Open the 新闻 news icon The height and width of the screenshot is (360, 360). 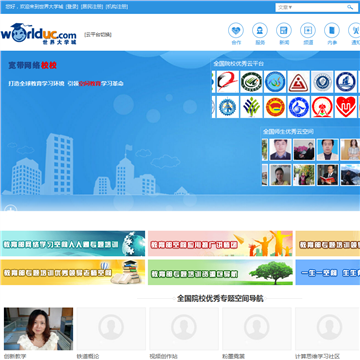click(x=284, y=31)
